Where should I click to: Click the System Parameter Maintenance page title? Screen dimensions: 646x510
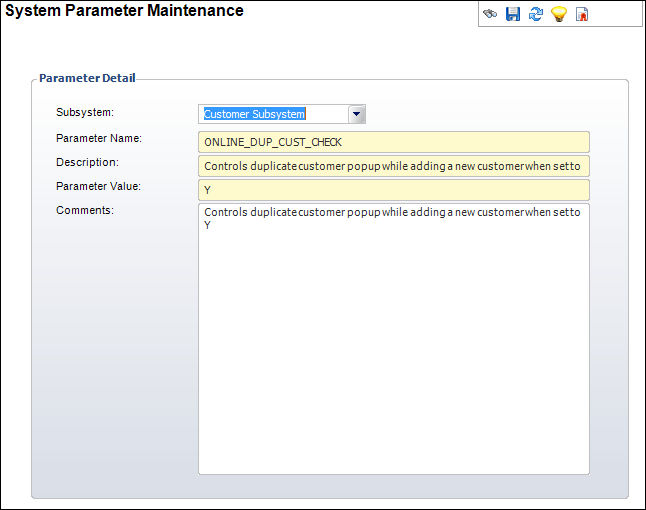coord(124,10)
